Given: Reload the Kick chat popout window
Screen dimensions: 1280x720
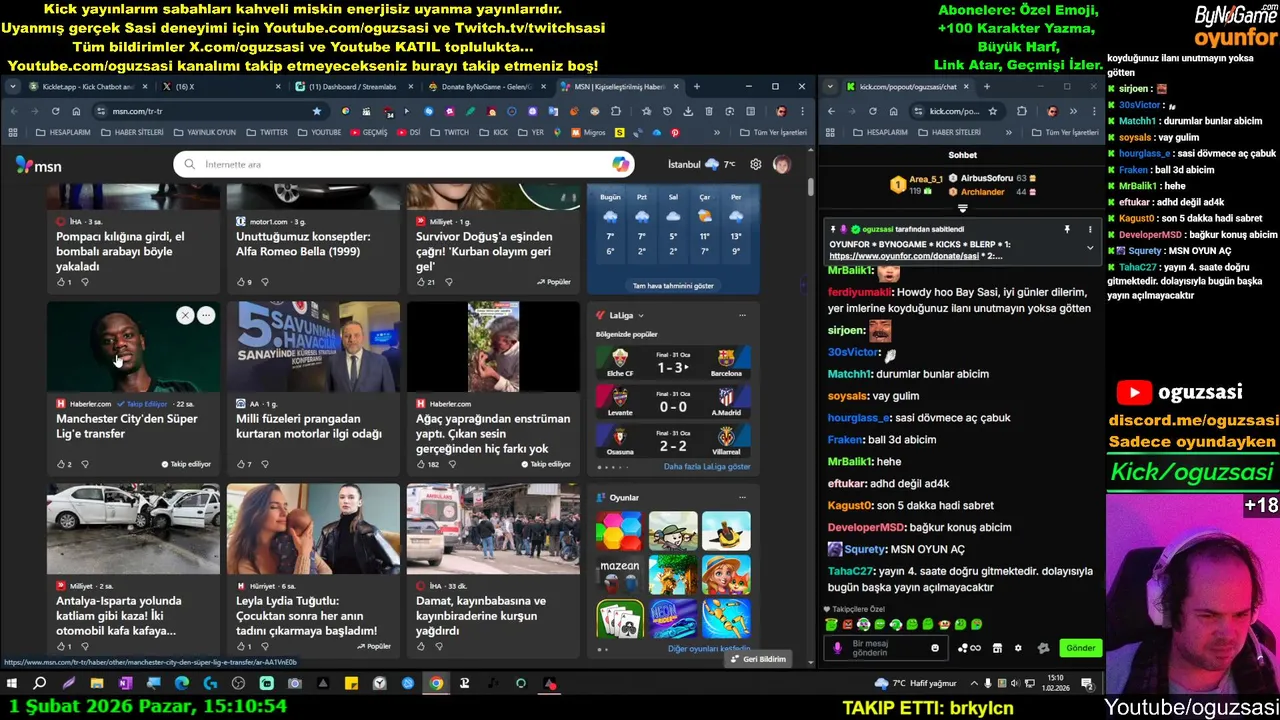Looking at the screenshot, I should (872, 111).
